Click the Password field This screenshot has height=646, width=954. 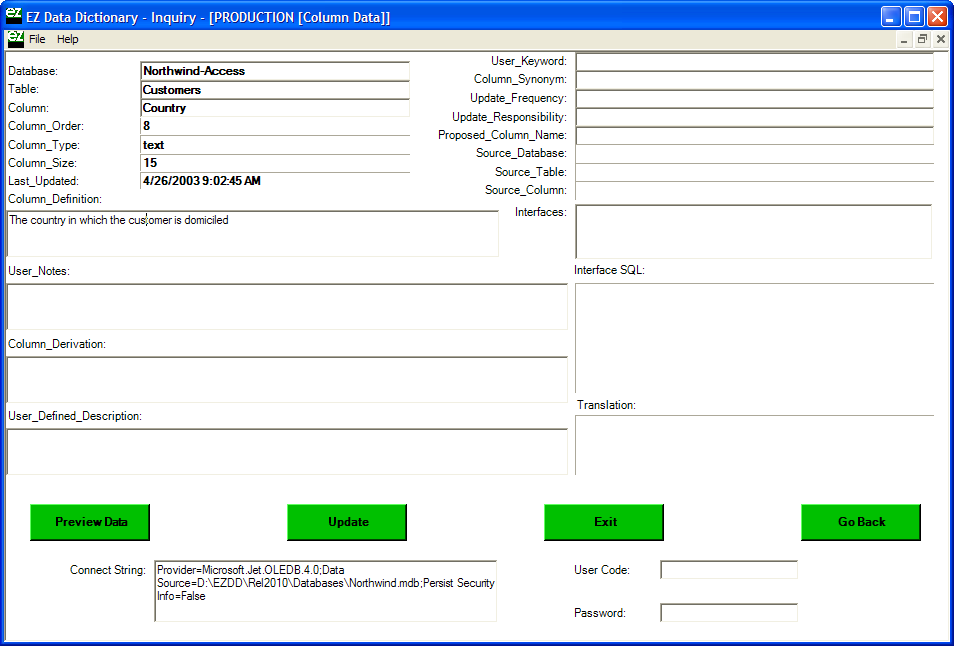[x=729, y=613]
